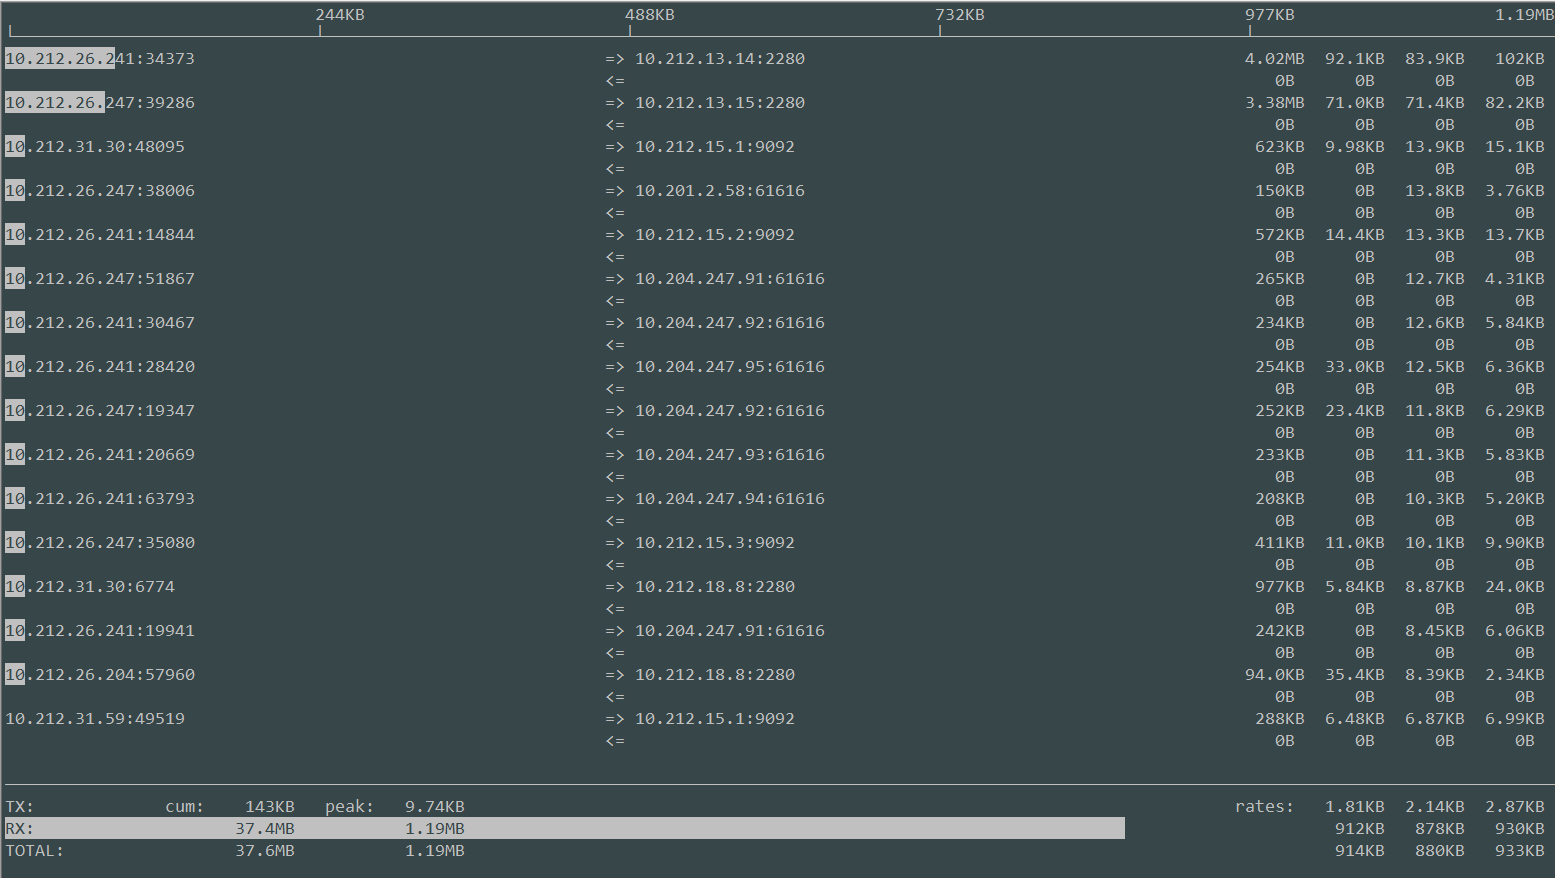Viewport: 1555px width, 878px height.
Task: Select source 10.212.26.241:28420
Action: click(x=100, y=367)
